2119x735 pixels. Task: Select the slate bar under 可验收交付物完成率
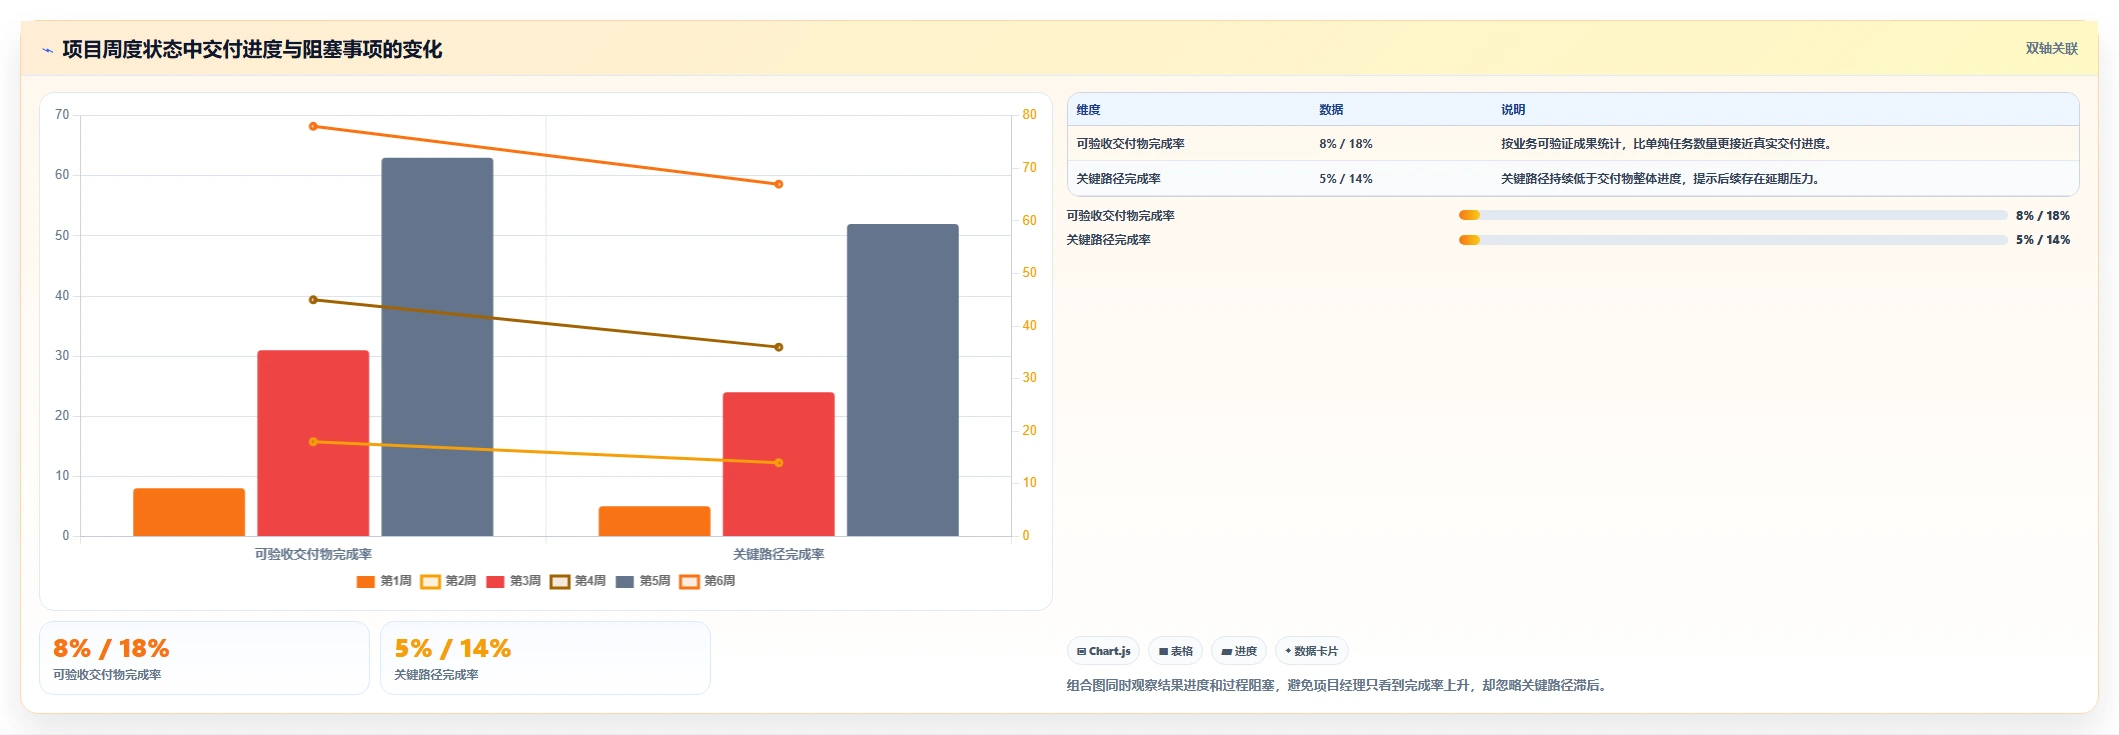pos(437,347)
